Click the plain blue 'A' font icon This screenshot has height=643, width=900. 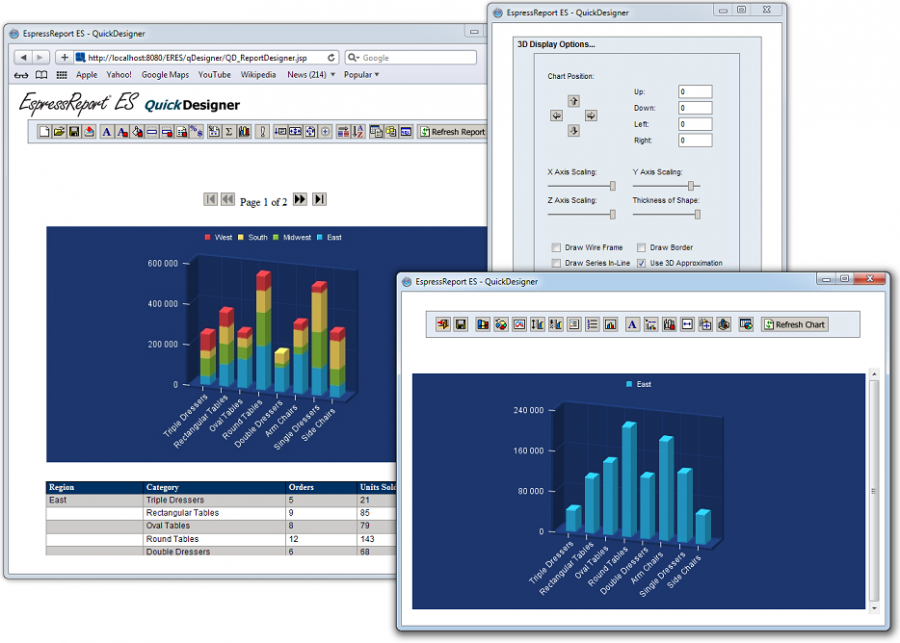(x=107, y=132)
